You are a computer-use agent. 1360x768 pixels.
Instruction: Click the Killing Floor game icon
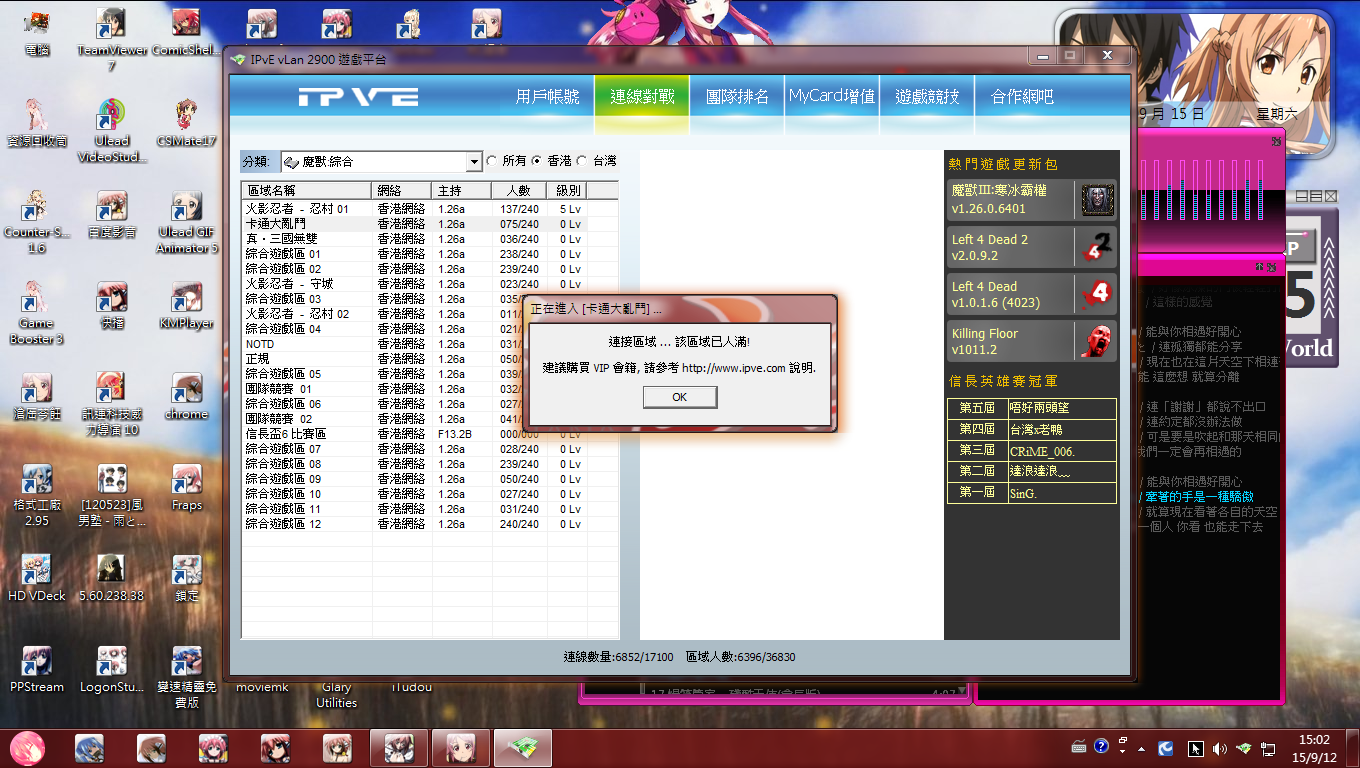[x=1097, y=341]
